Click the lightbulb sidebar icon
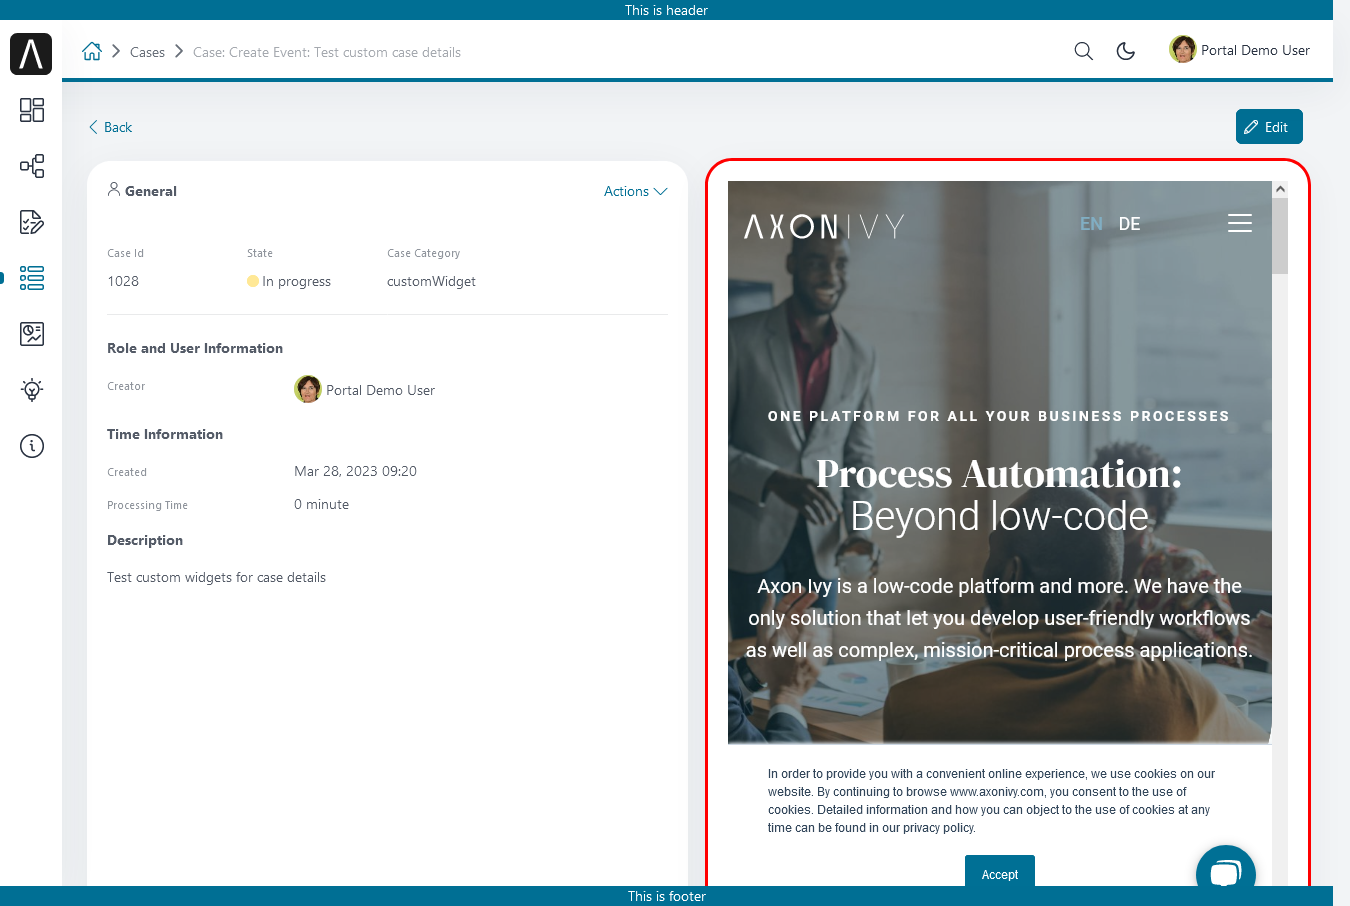The image size is (1350, 906). [x=32, y=390]
